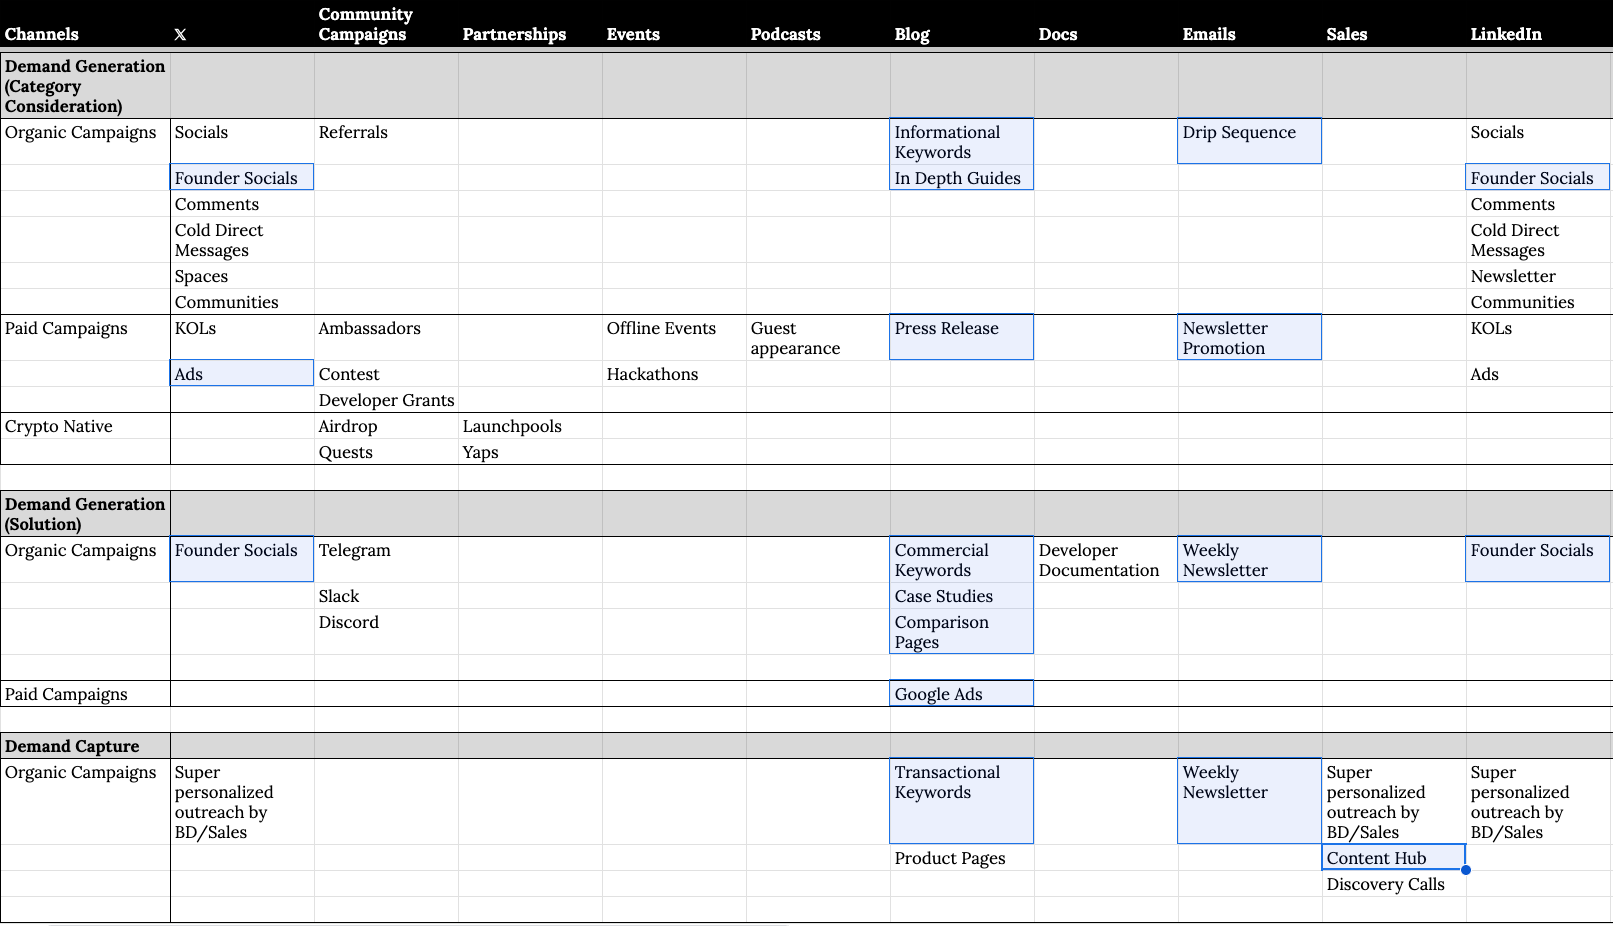
Task: Select the Content Hub cell
Action: click(1394, 858)
